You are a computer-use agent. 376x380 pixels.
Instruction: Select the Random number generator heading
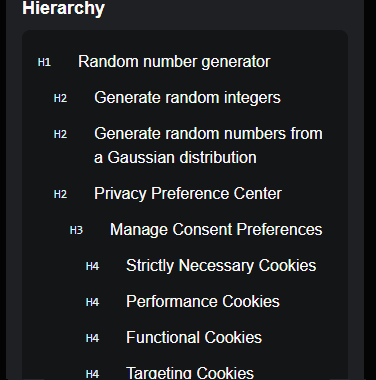(x=174, y=62)
